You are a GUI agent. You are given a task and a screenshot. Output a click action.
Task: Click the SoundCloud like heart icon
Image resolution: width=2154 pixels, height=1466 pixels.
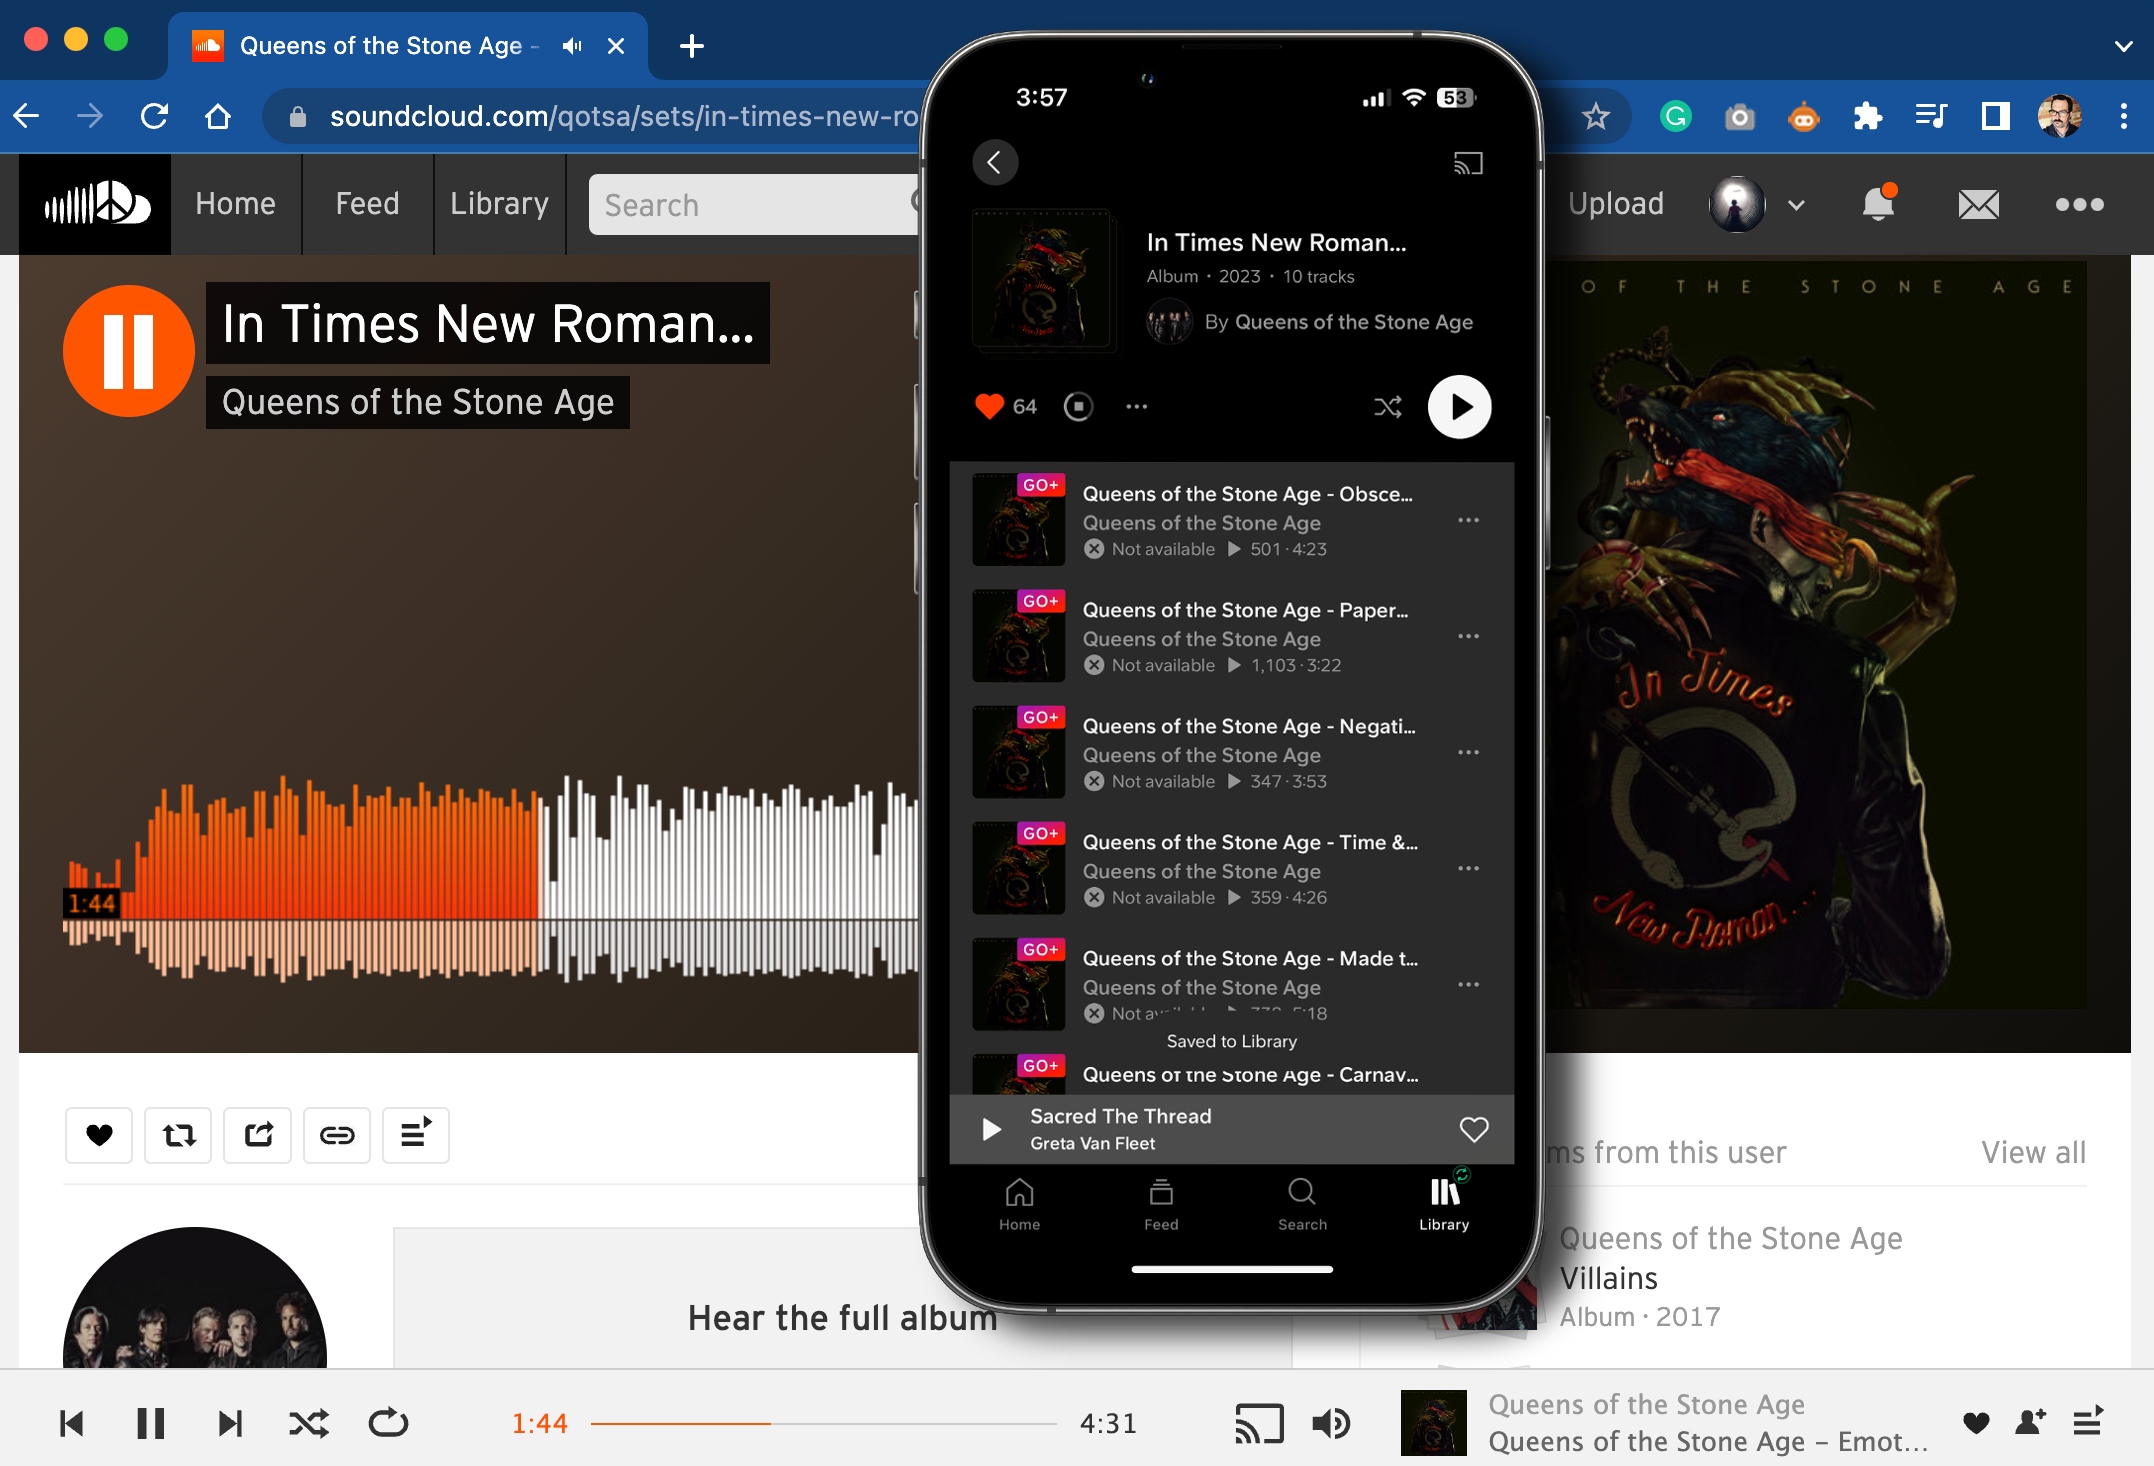coord(100,1132)
